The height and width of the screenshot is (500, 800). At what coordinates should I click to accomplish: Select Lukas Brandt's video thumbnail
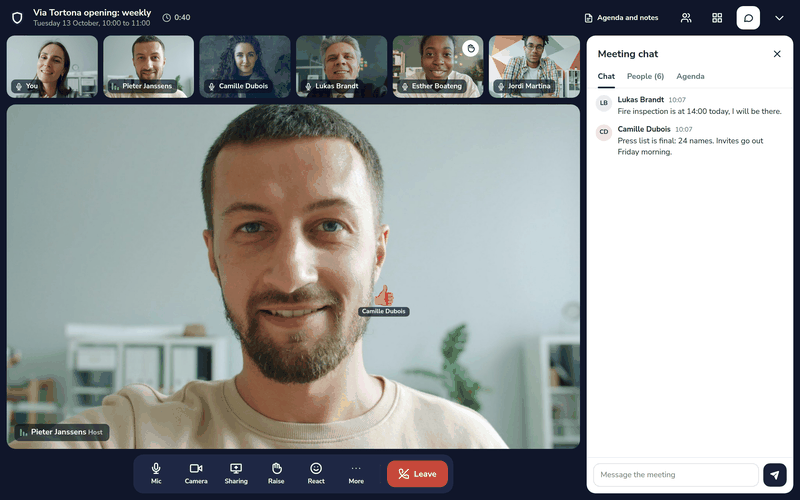(x=341, y=66)
